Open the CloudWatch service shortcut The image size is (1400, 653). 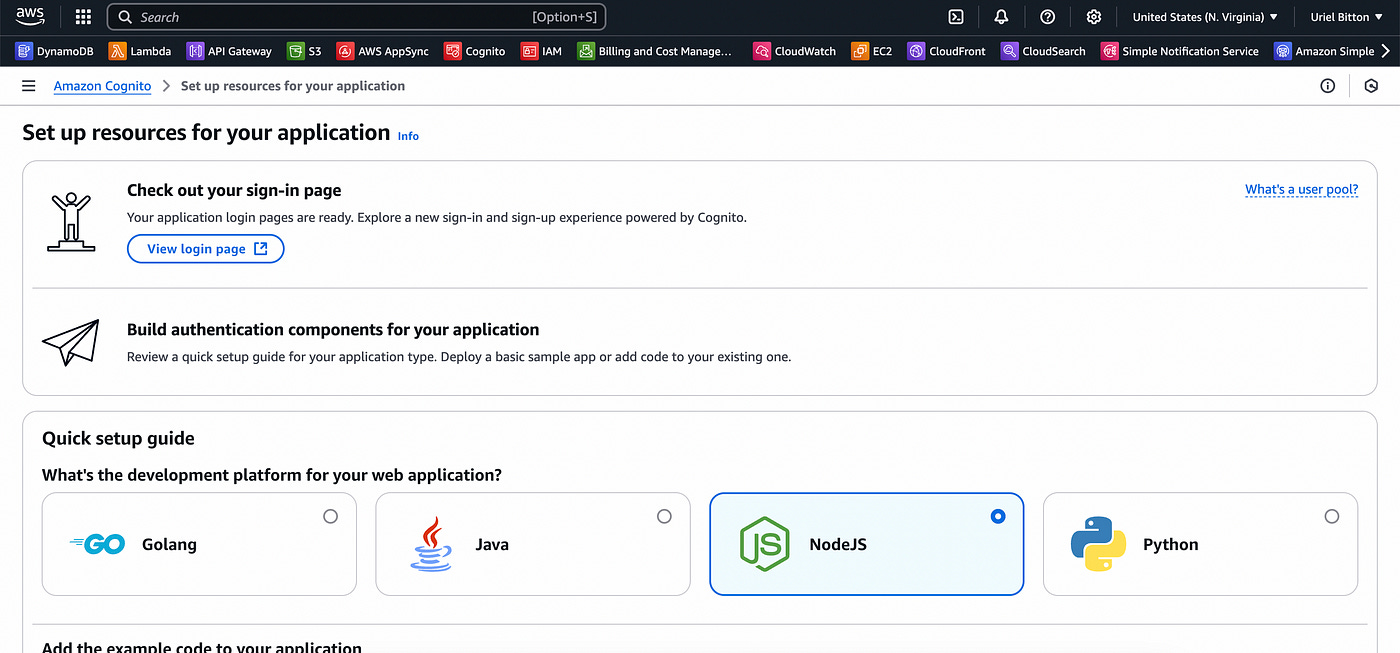click(x=795, y=51)
